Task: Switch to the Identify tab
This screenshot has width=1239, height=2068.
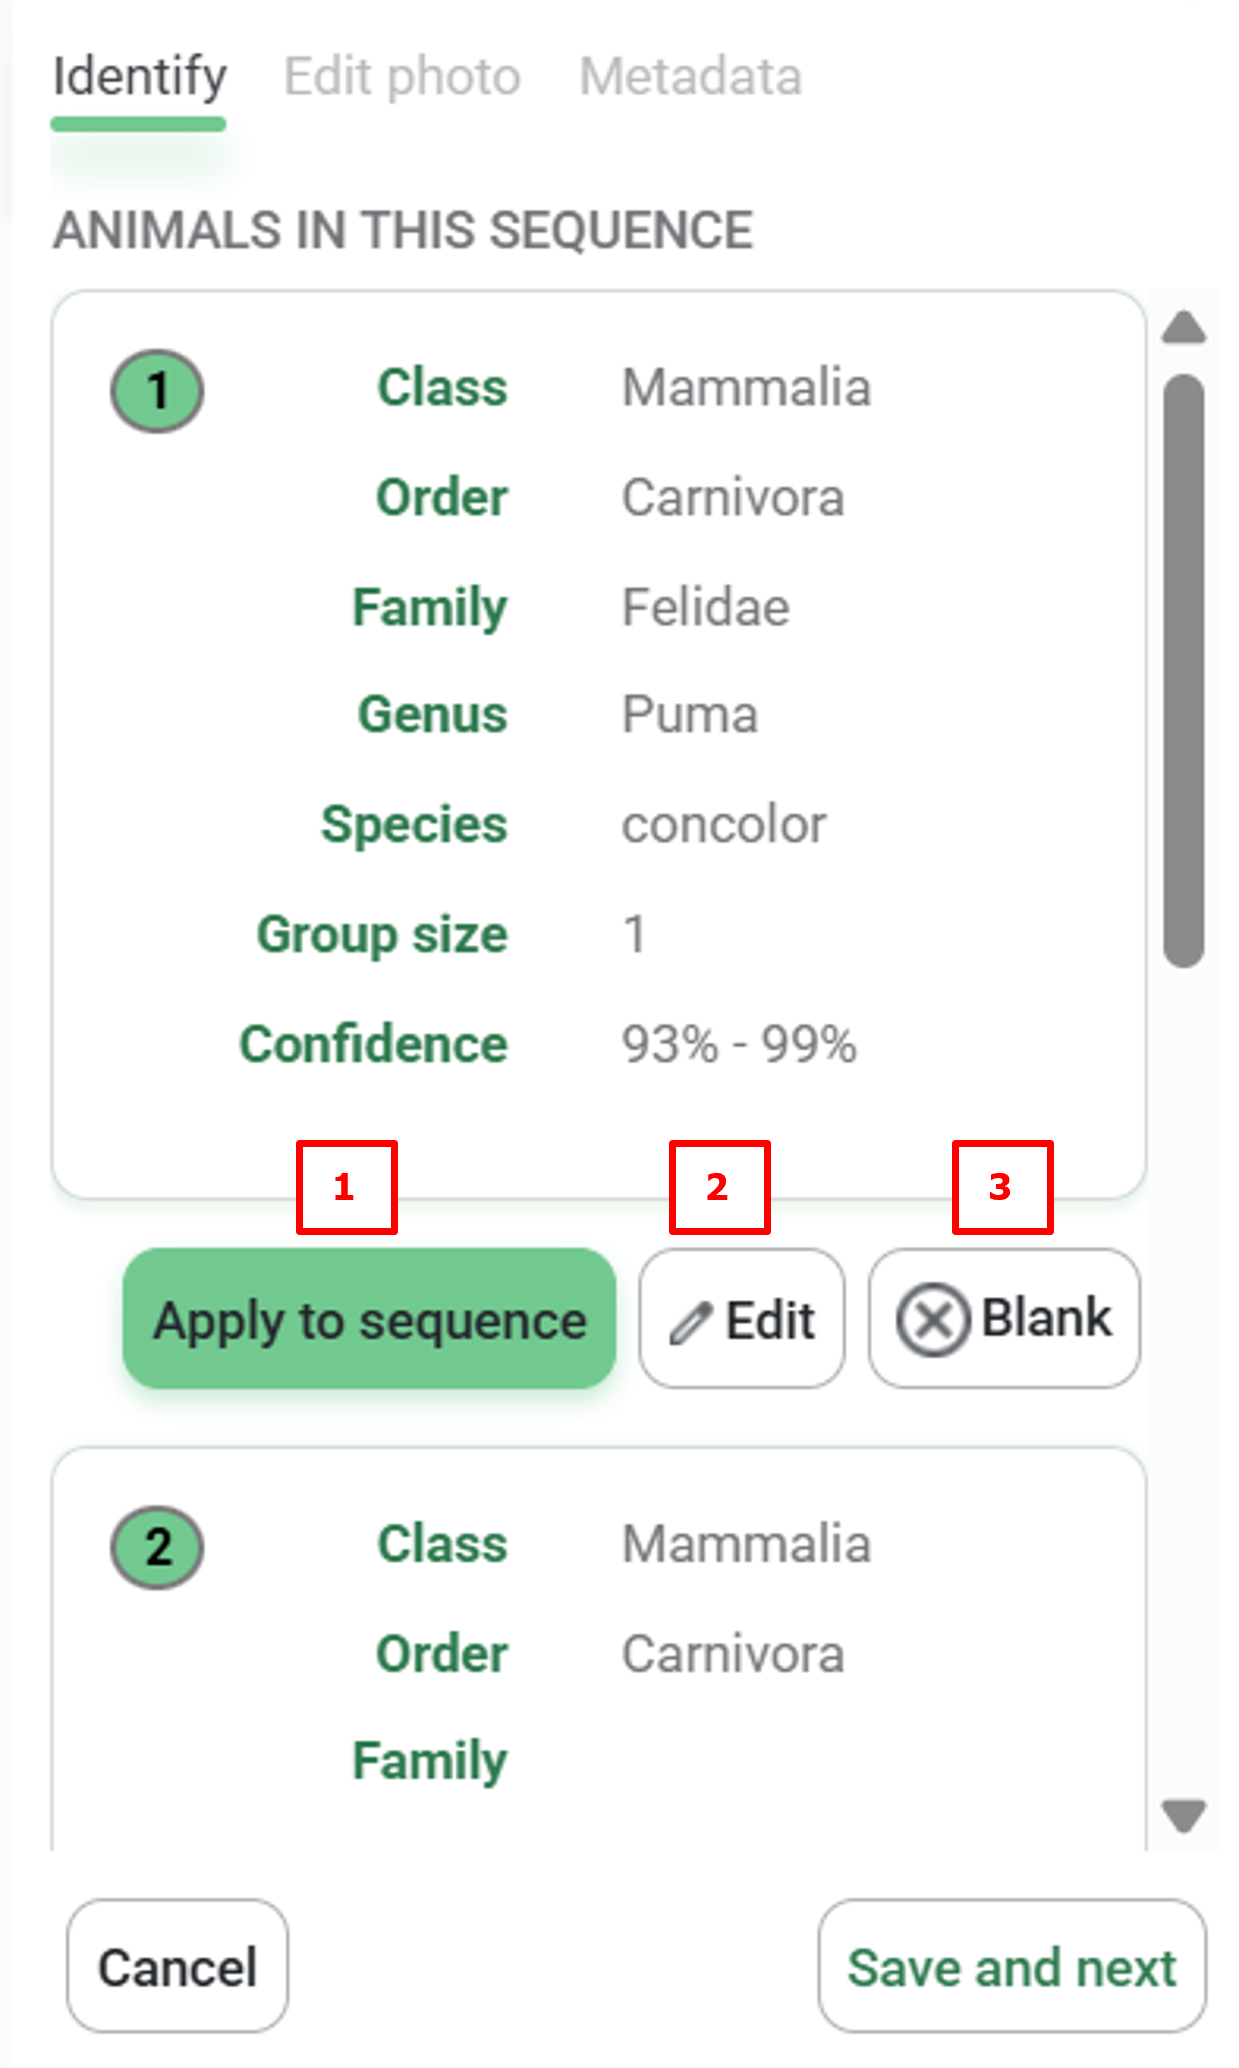Action: pyautogui.click(x=139, y=77)
